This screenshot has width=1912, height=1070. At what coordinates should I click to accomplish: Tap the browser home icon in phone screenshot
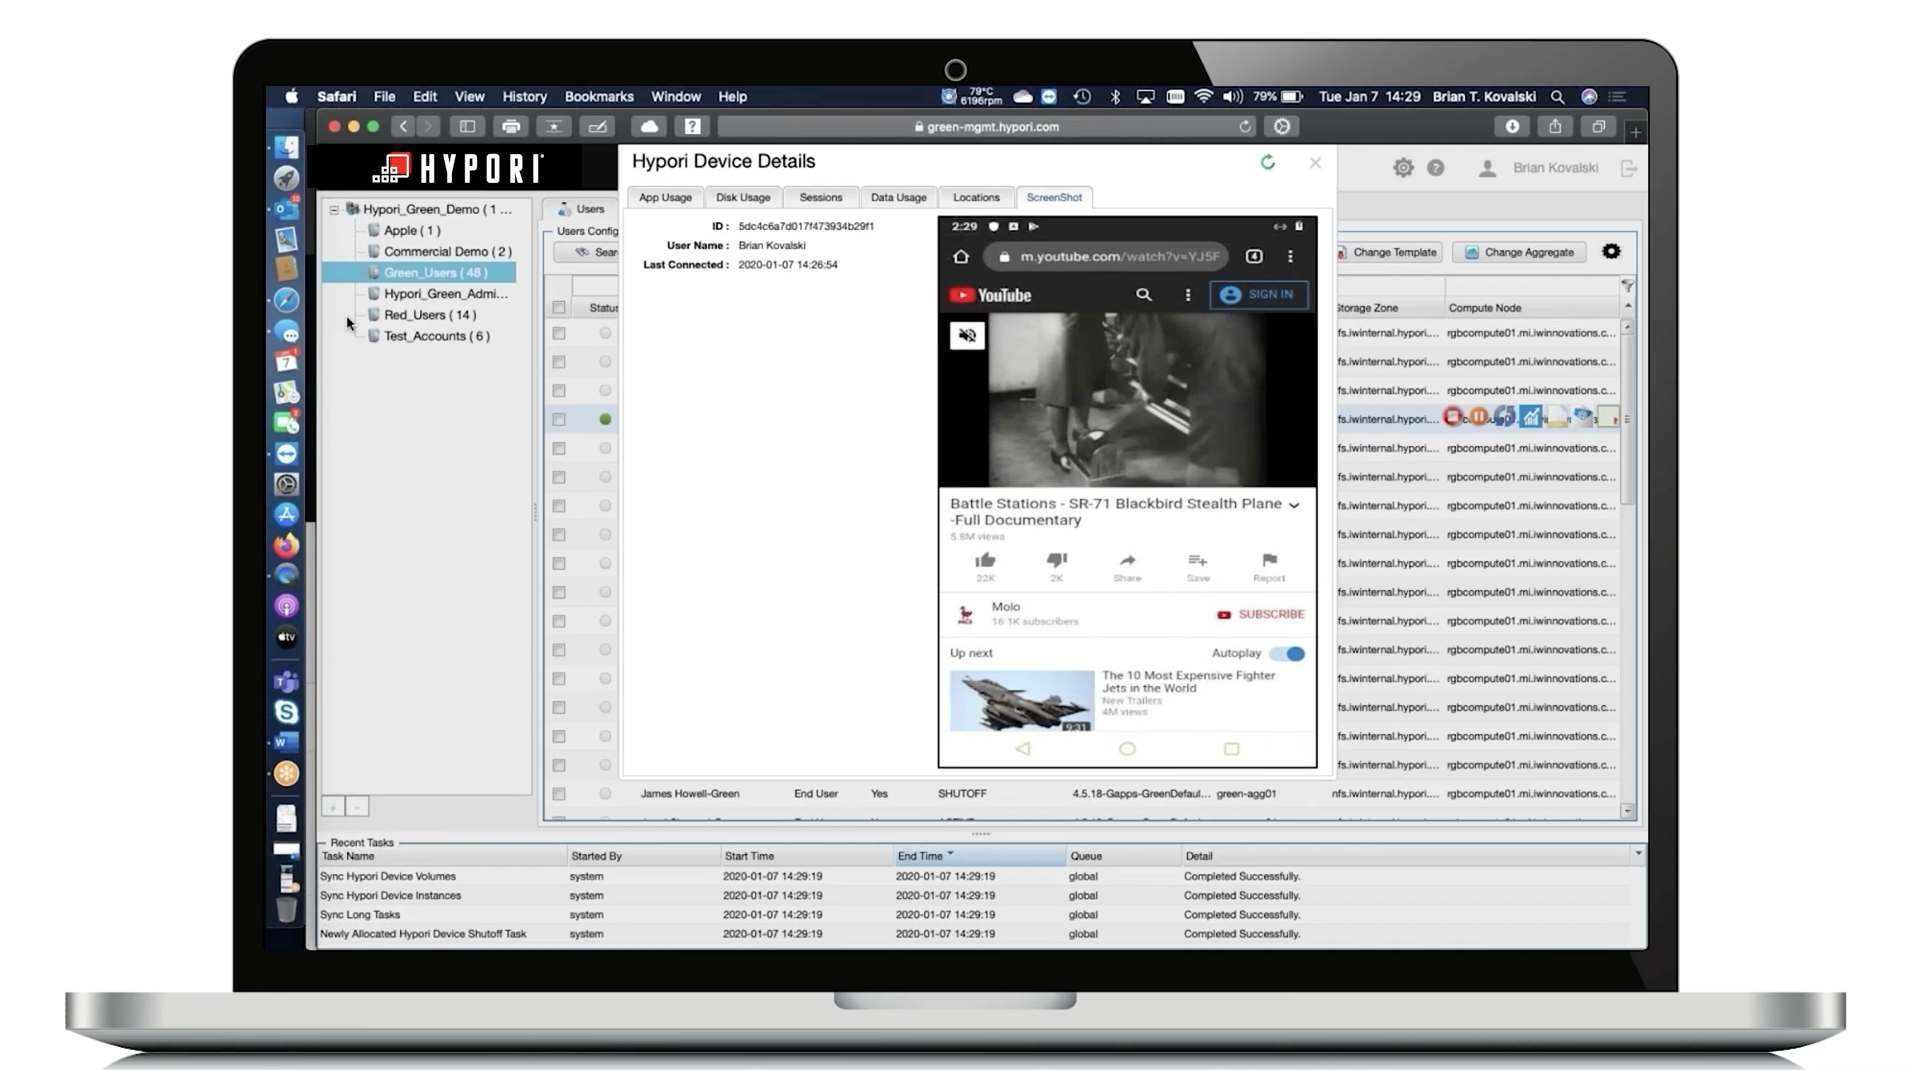click(x=961, y=257)
